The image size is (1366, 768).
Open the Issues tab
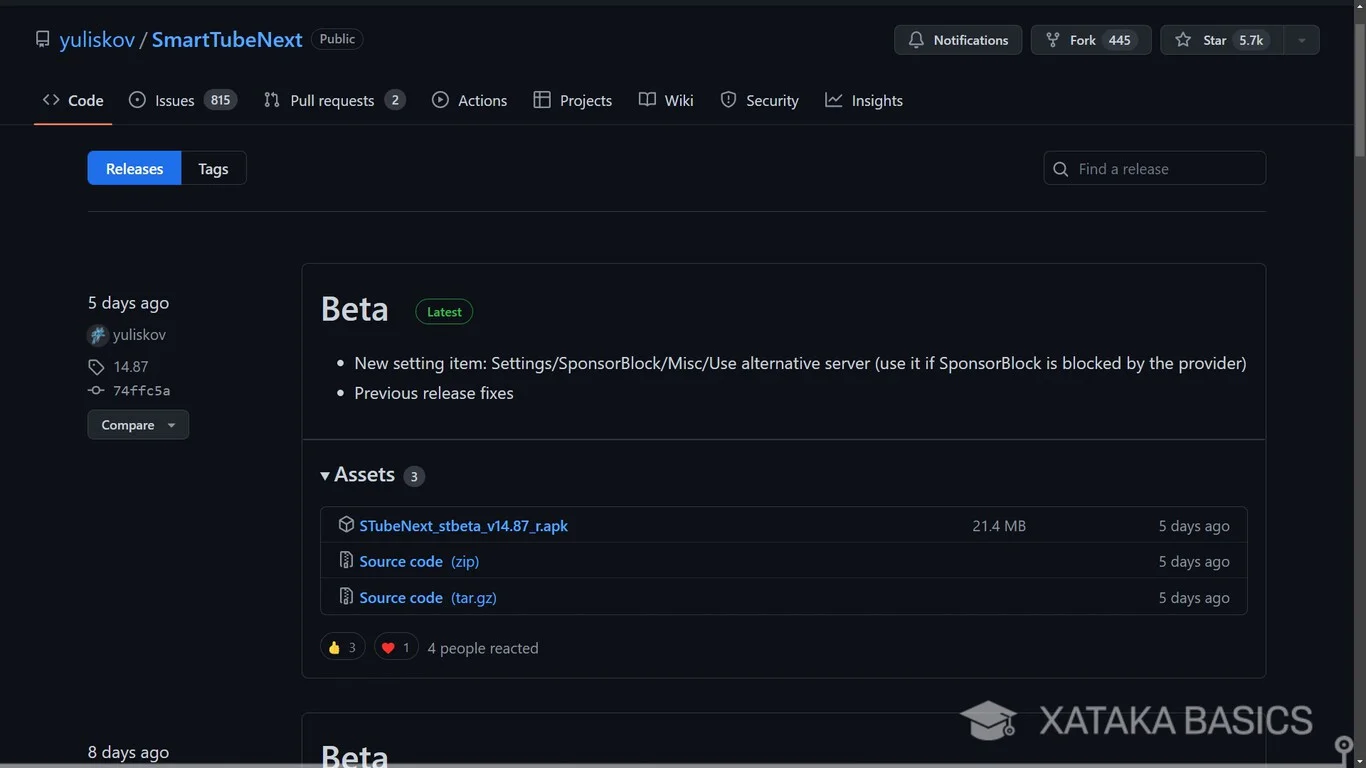coord(183,100)
